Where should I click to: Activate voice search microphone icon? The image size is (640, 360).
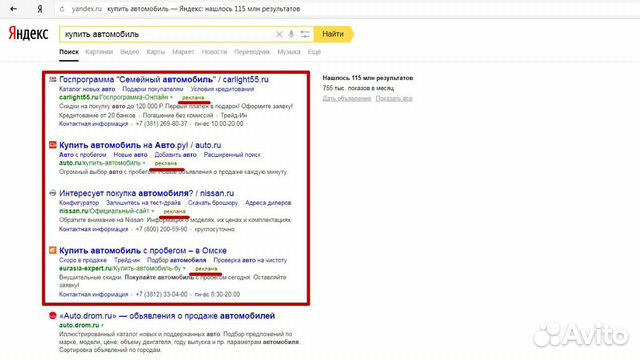[x=291, y=34]
